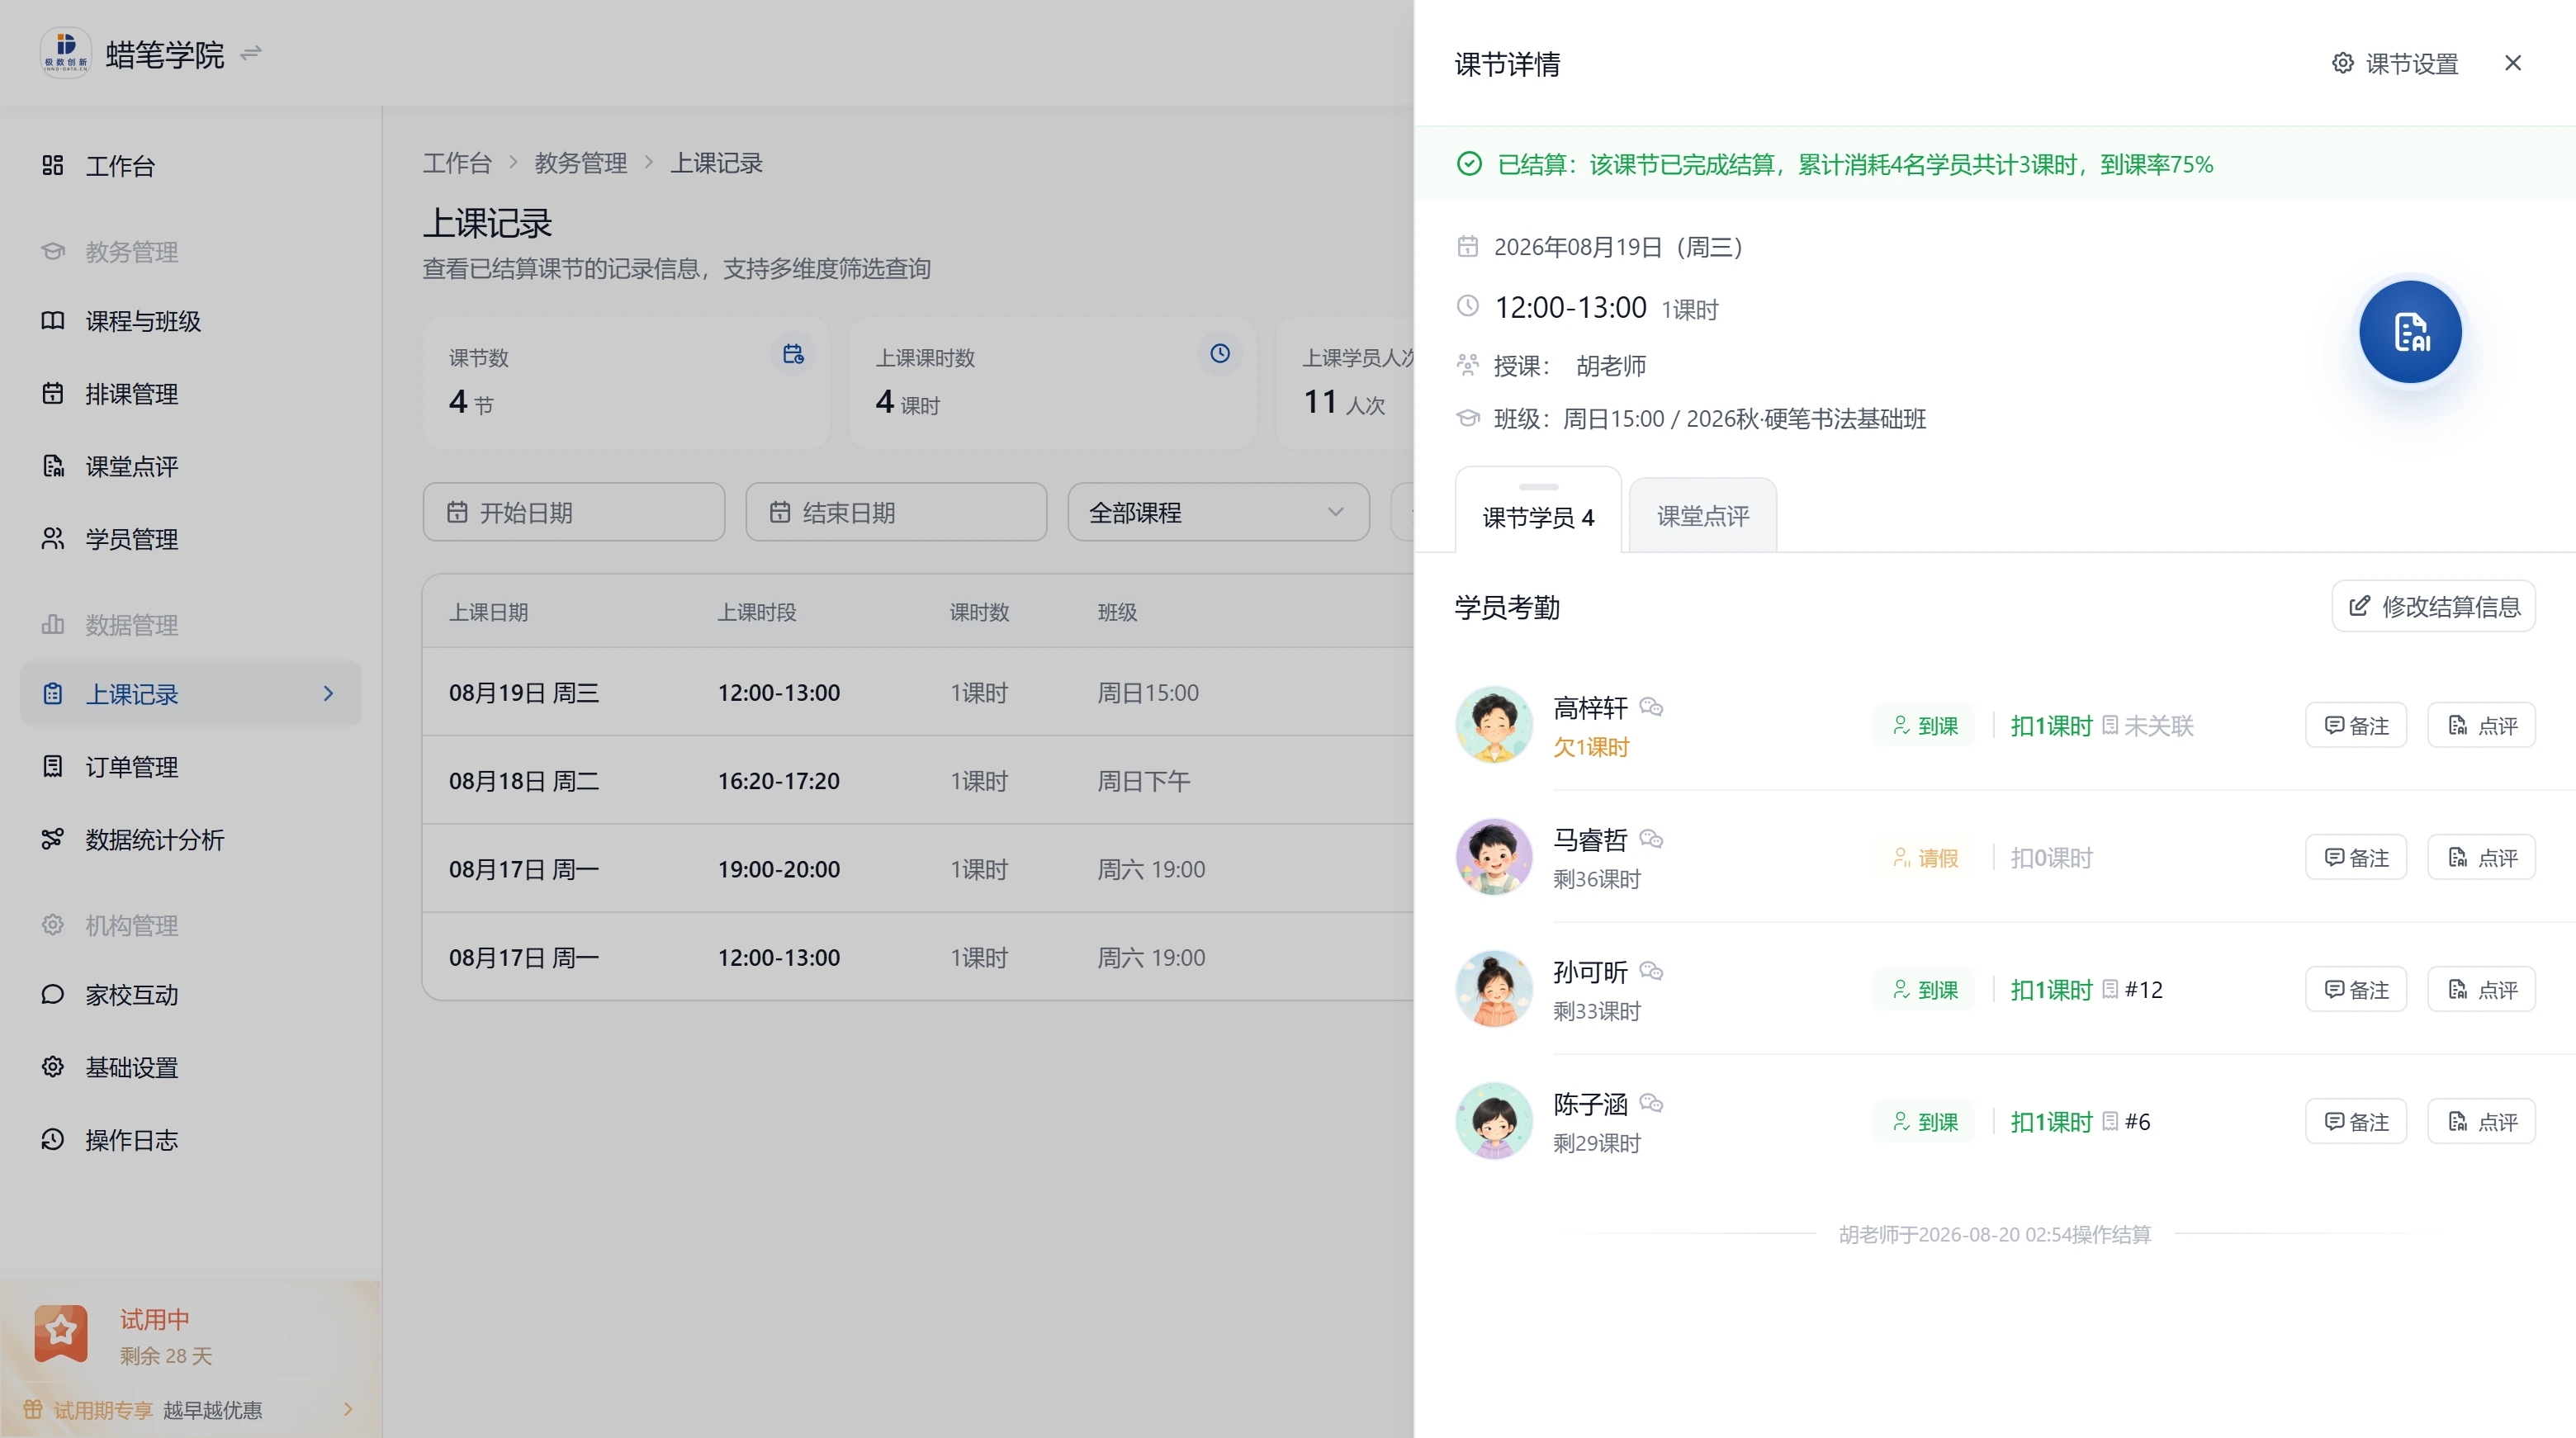This screenshot has width=2576, height=1438.
Task: Click 请假 status tag for 马睿哲
Action: click(x=1924, y=858)
